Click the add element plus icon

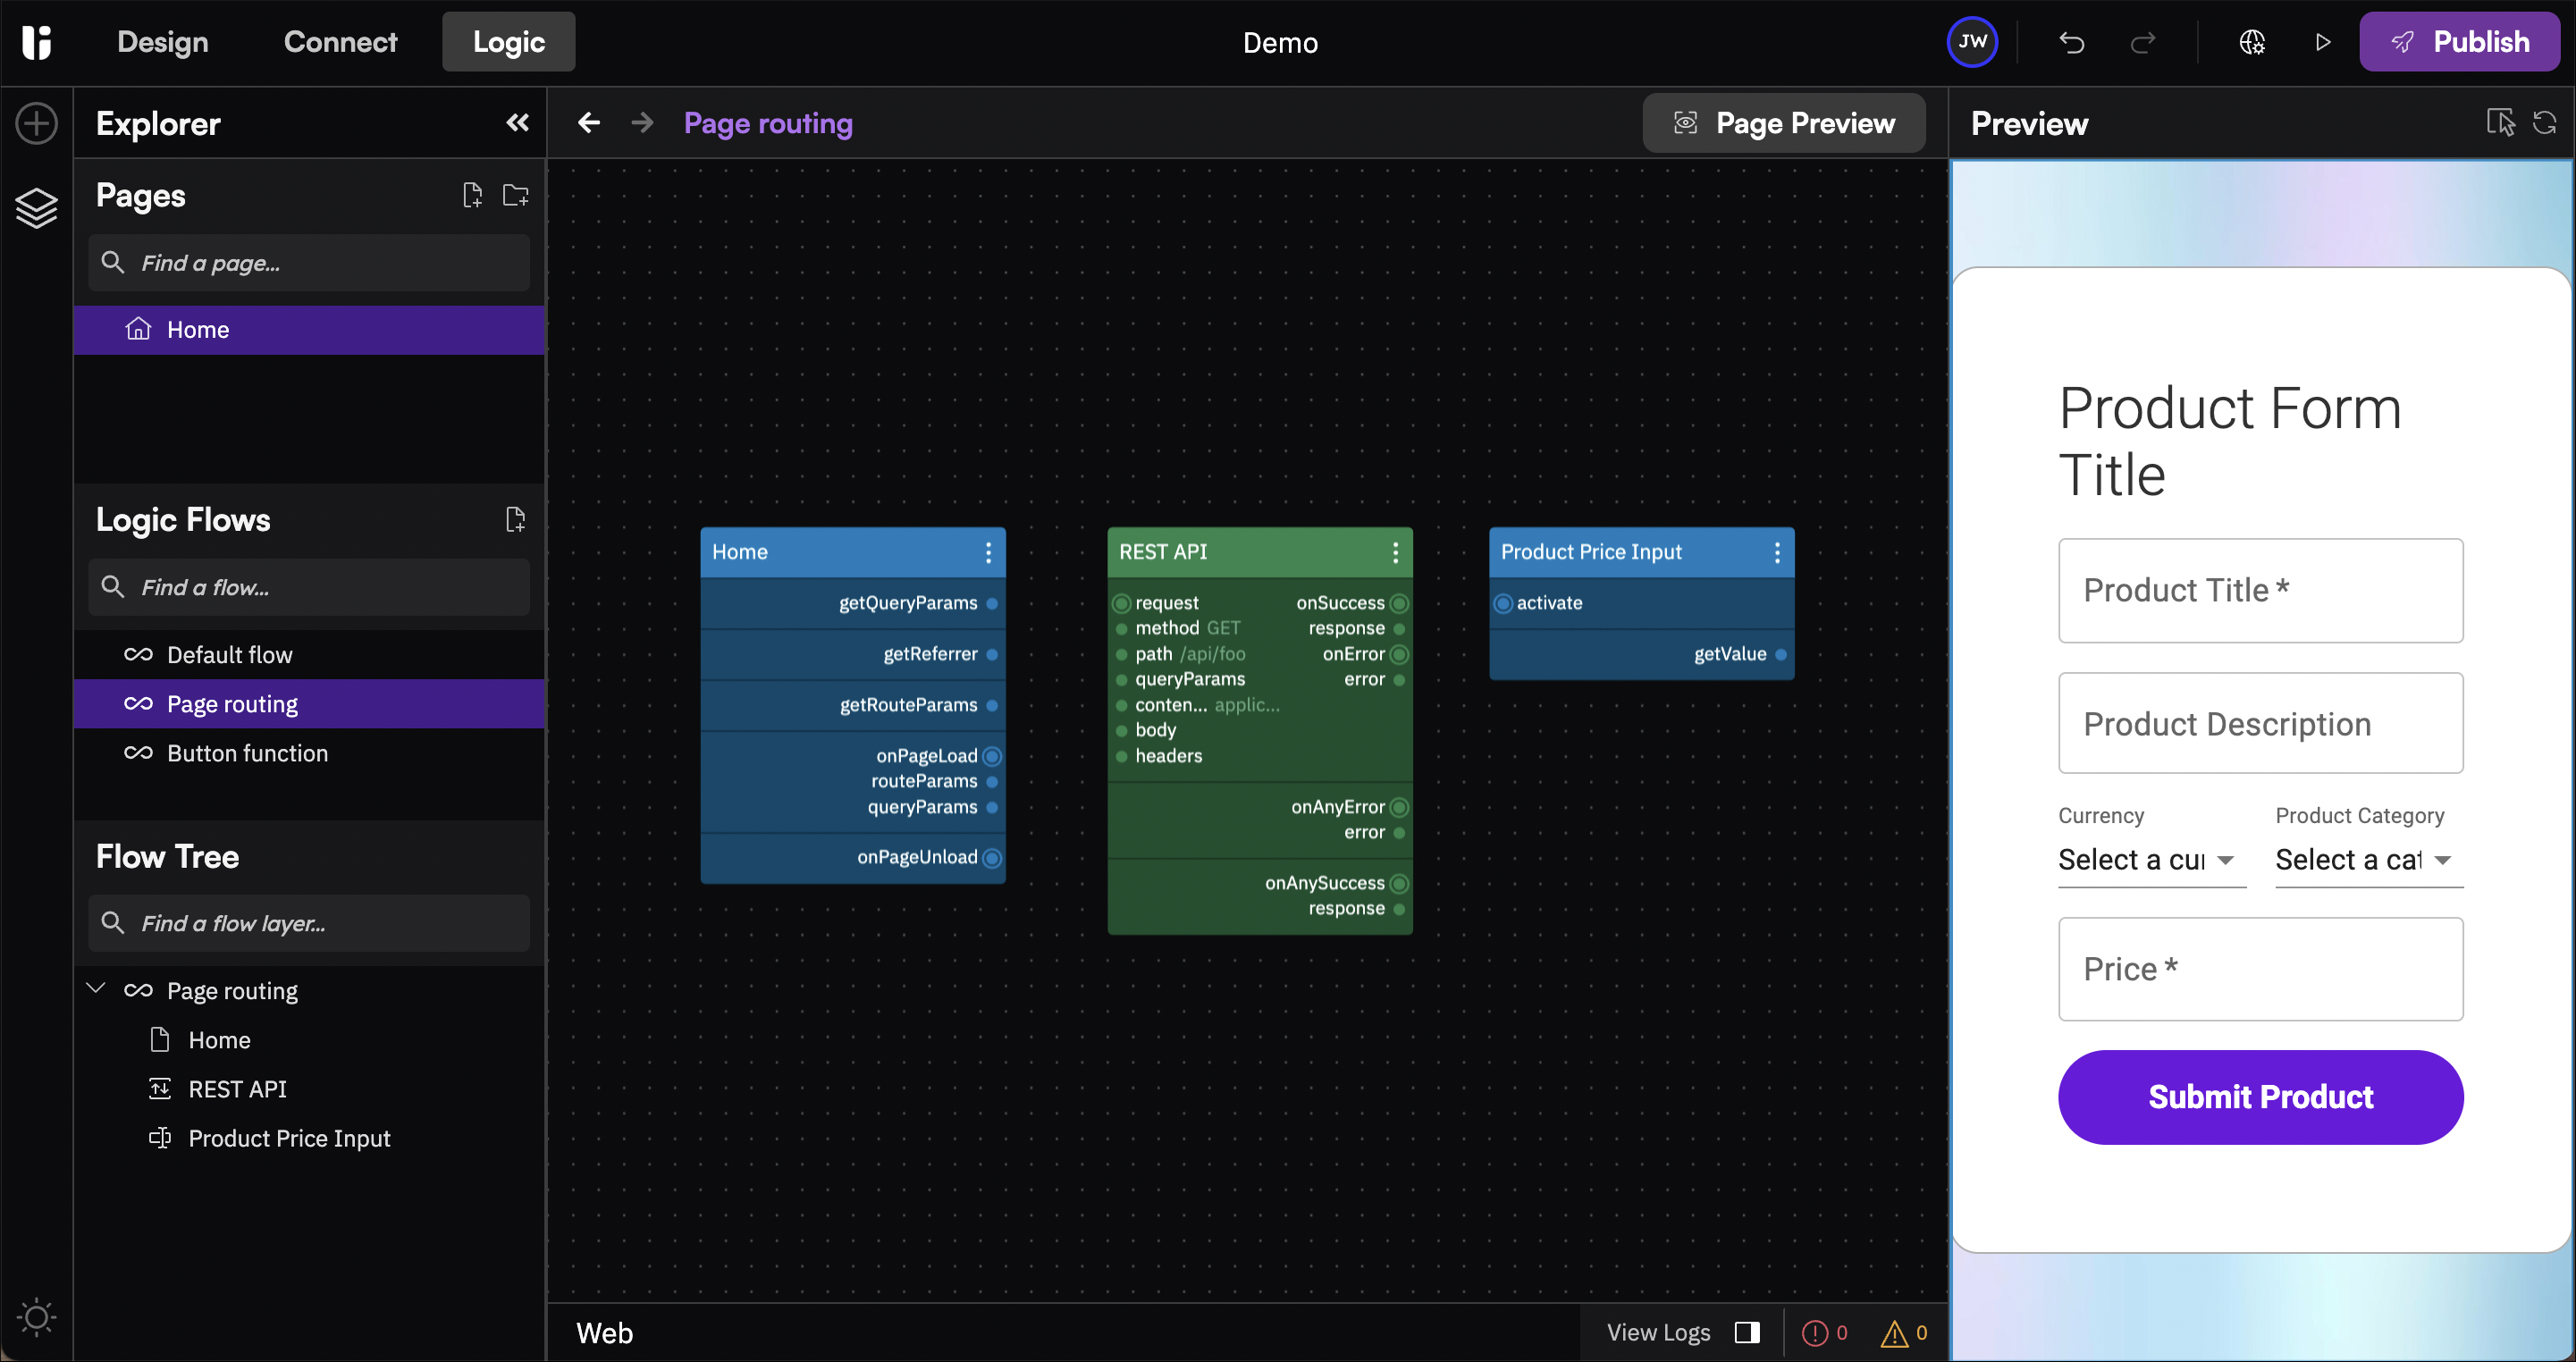coord(36,124)
